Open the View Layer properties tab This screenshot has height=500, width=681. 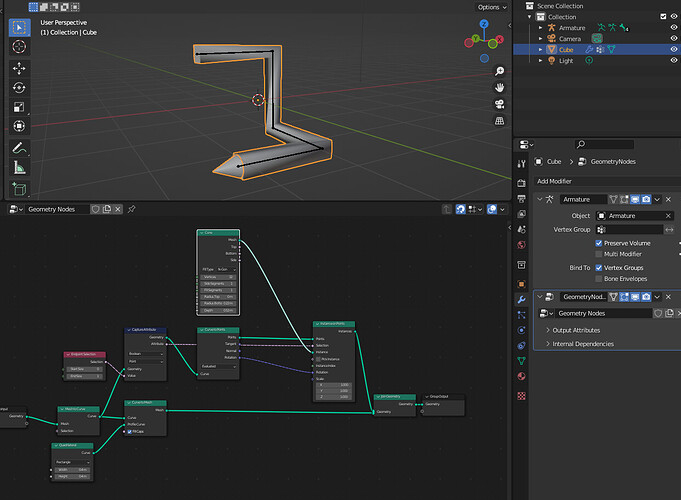pos(522,214)
